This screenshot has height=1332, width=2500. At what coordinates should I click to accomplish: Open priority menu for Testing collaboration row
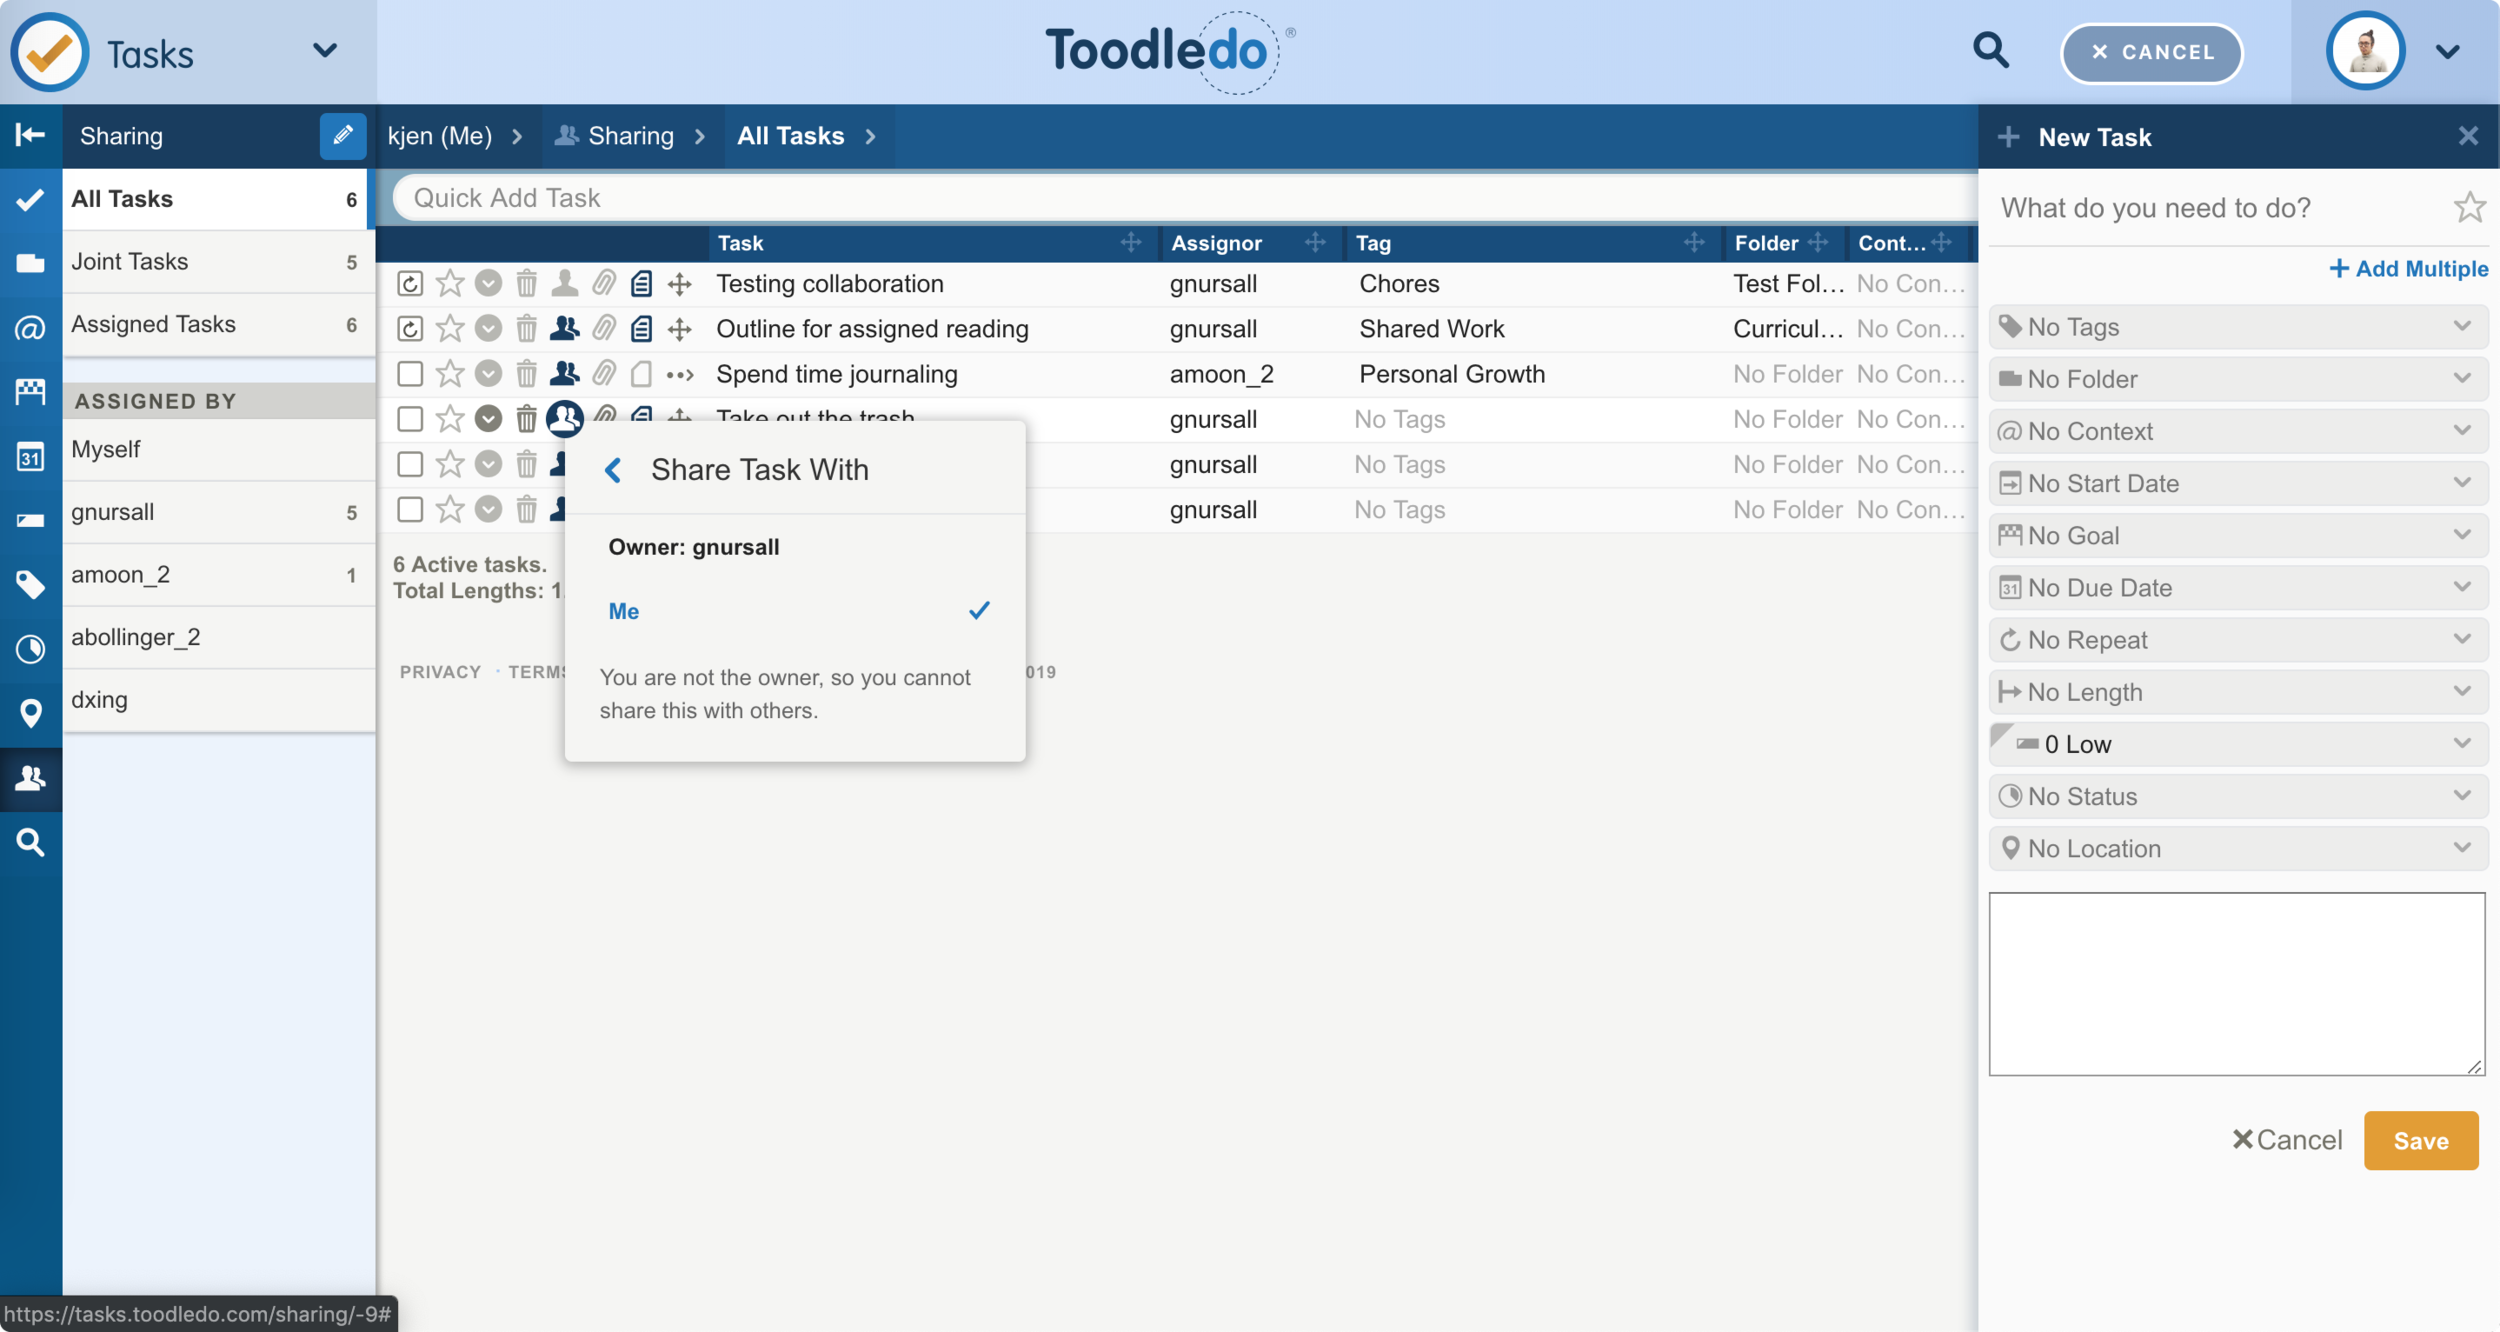coord(488,283)
